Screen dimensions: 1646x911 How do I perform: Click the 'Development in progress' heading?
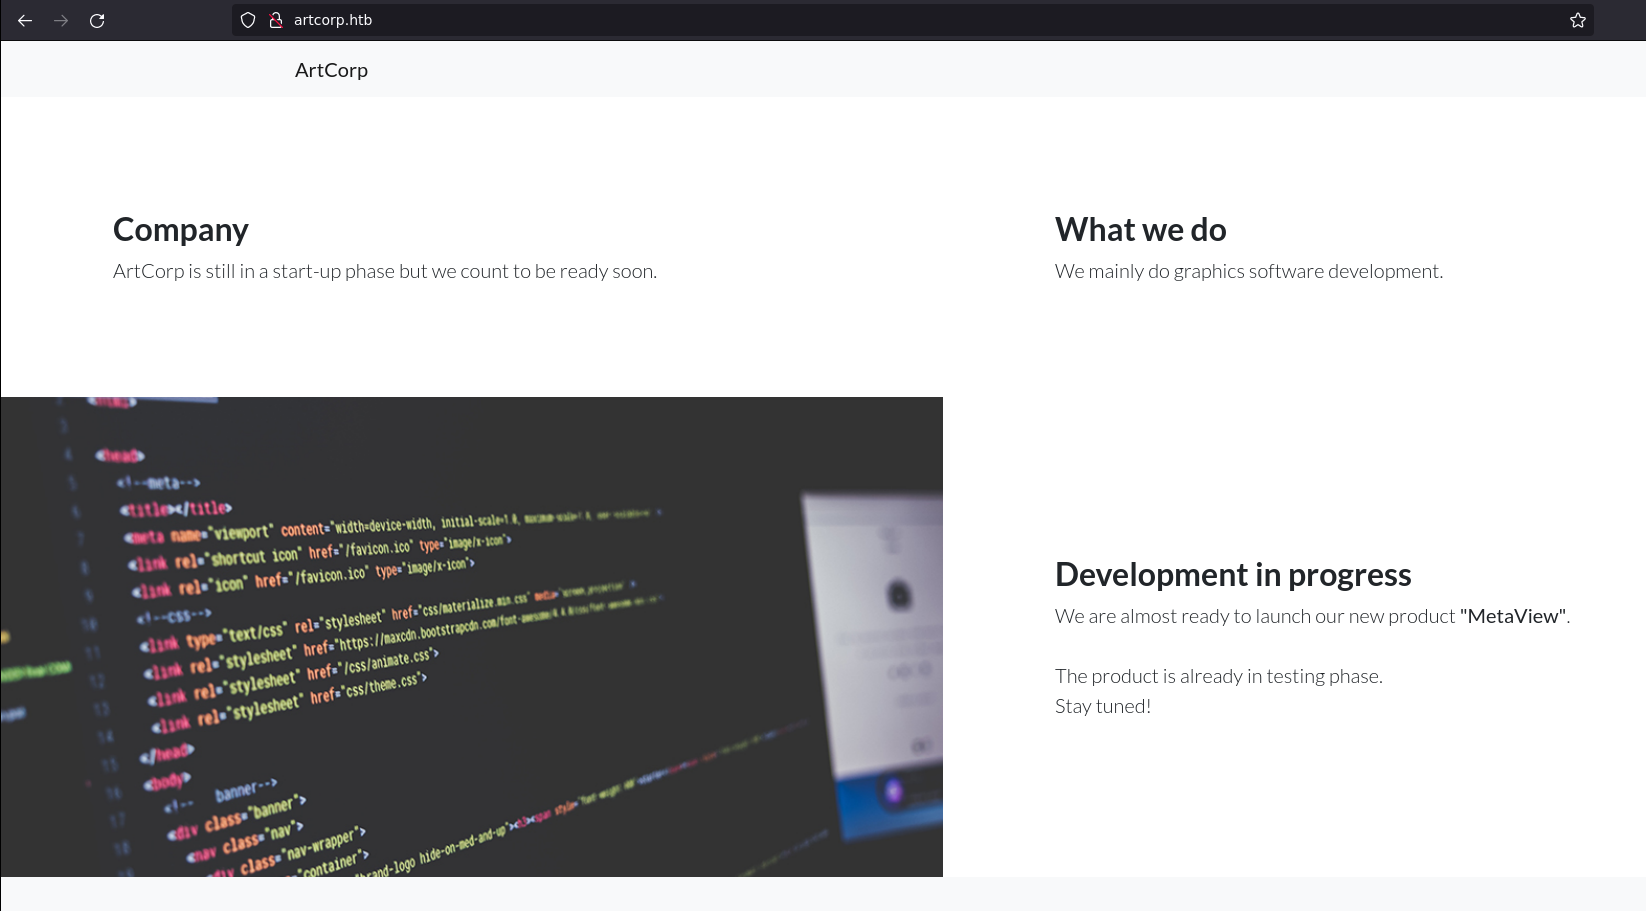tap(1232, 574)
